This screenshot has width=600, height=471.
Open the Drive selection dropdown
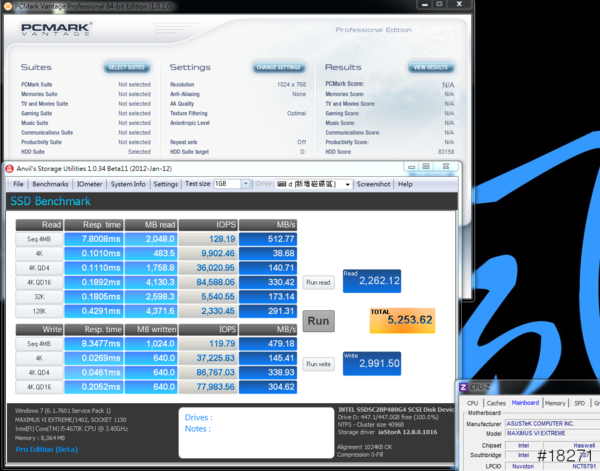tap(347, 184)
